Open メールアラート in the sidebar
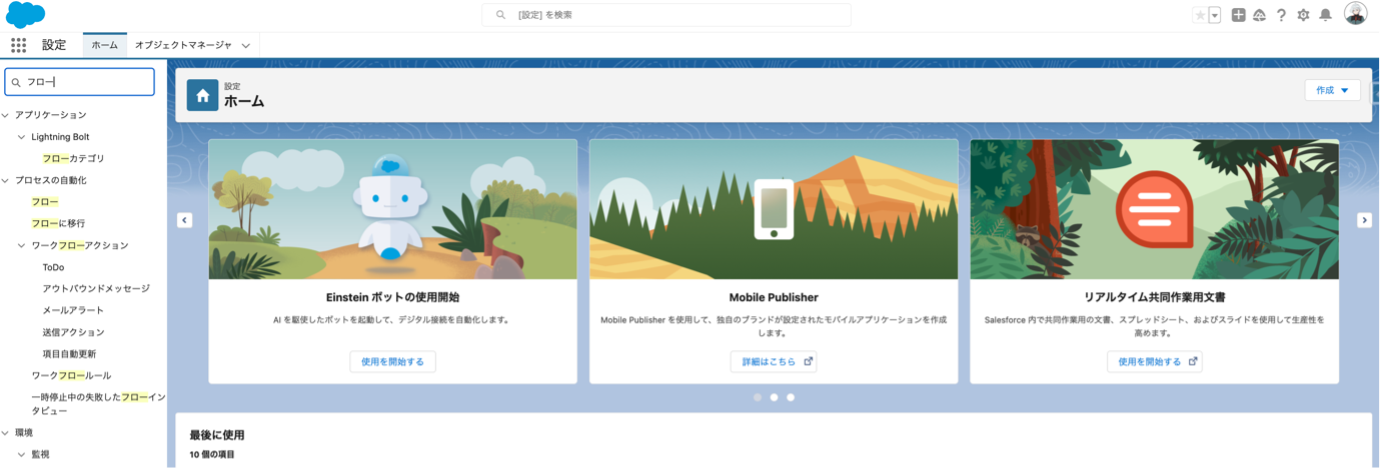 (x=73, y=310)
